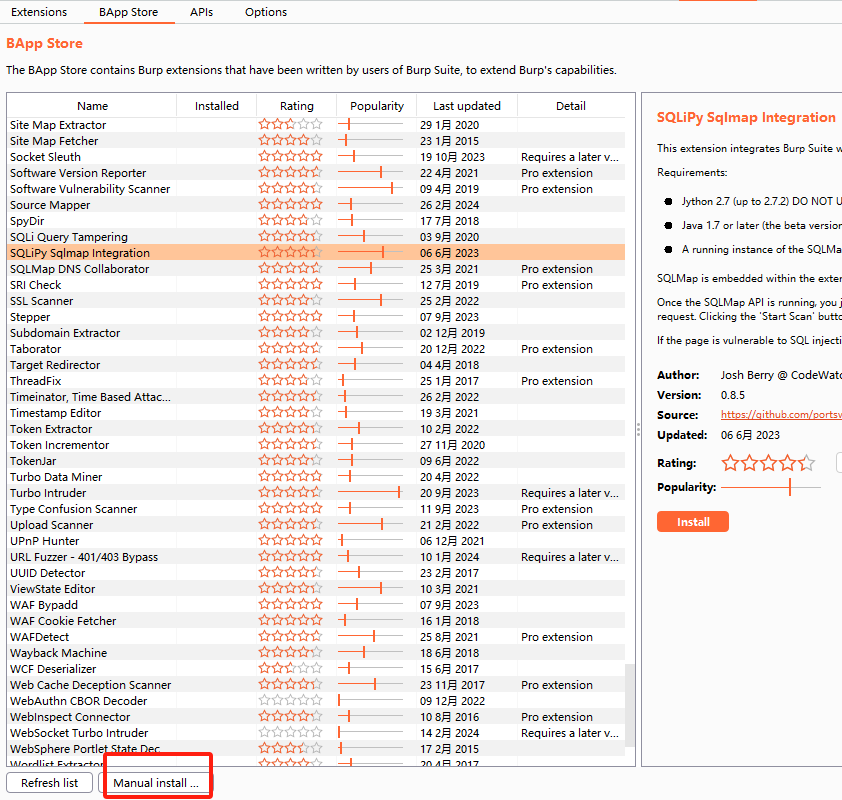Select WAF Cookie Fetcher row
This screenshot has height=800, width=842.
point(316,621)
